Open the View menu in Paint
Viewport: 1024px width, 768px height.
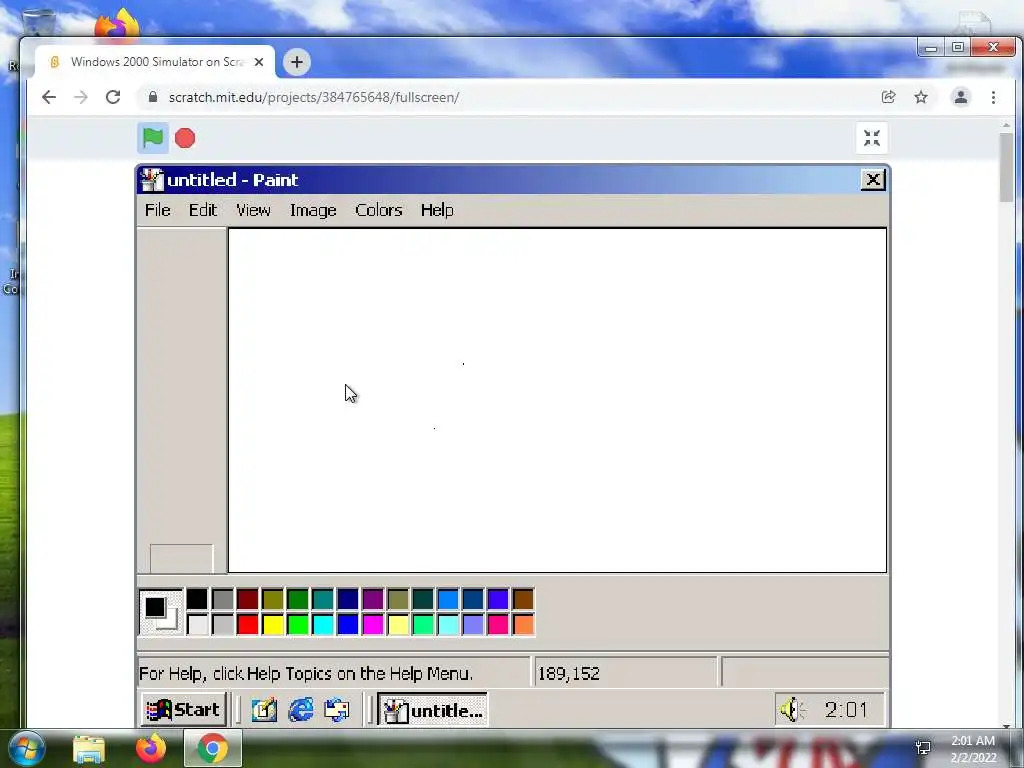coord(253,210)
